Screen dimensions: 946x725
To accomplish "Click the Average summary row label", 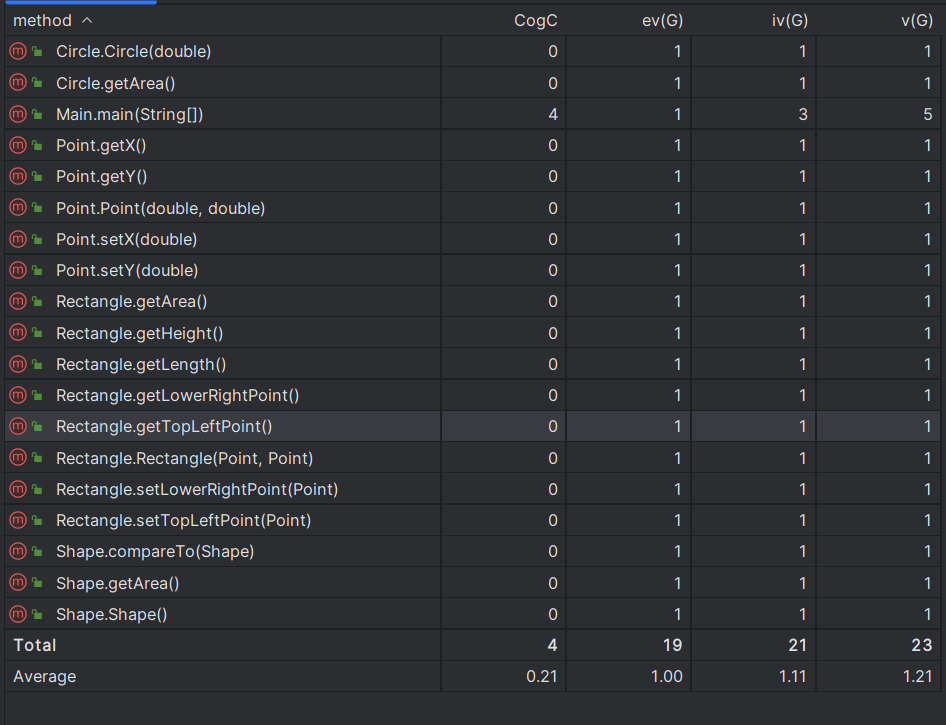I will point(44,676).
